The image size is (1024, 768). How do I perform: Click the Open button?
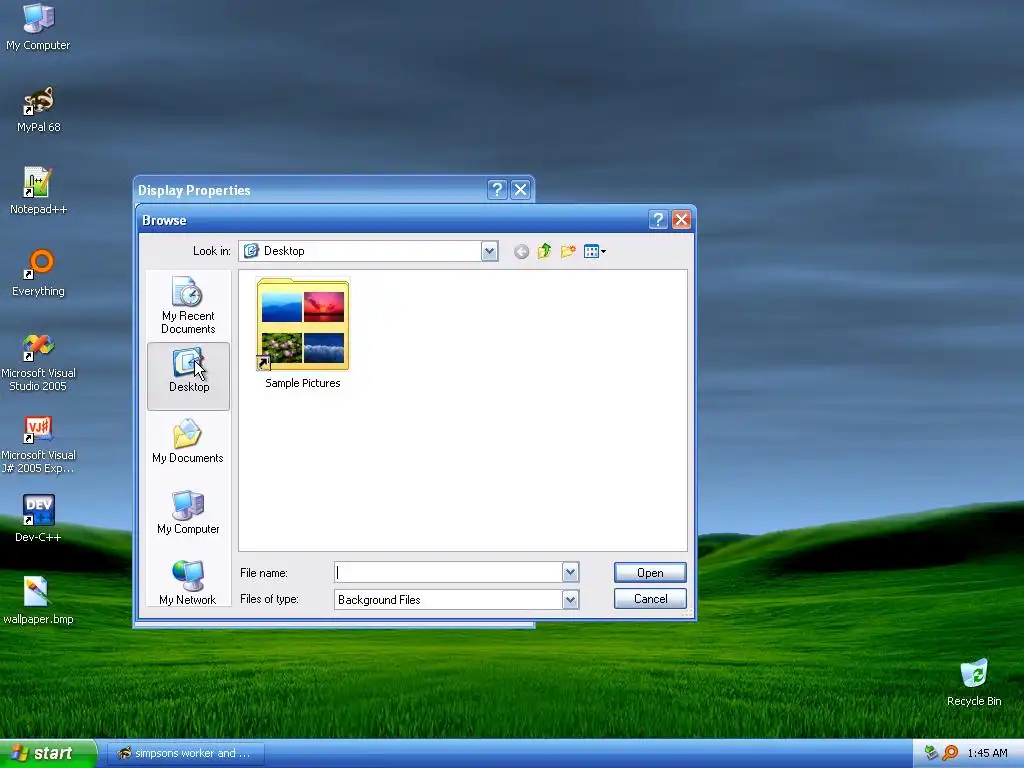(650, 573)
